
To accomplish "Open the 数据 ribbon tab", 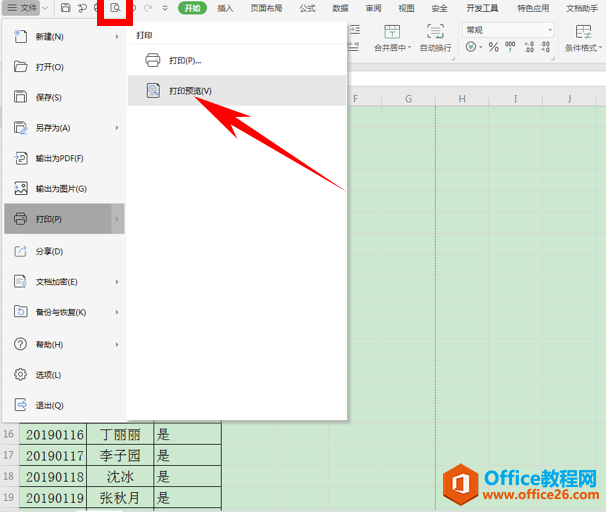I will (340, 8).
